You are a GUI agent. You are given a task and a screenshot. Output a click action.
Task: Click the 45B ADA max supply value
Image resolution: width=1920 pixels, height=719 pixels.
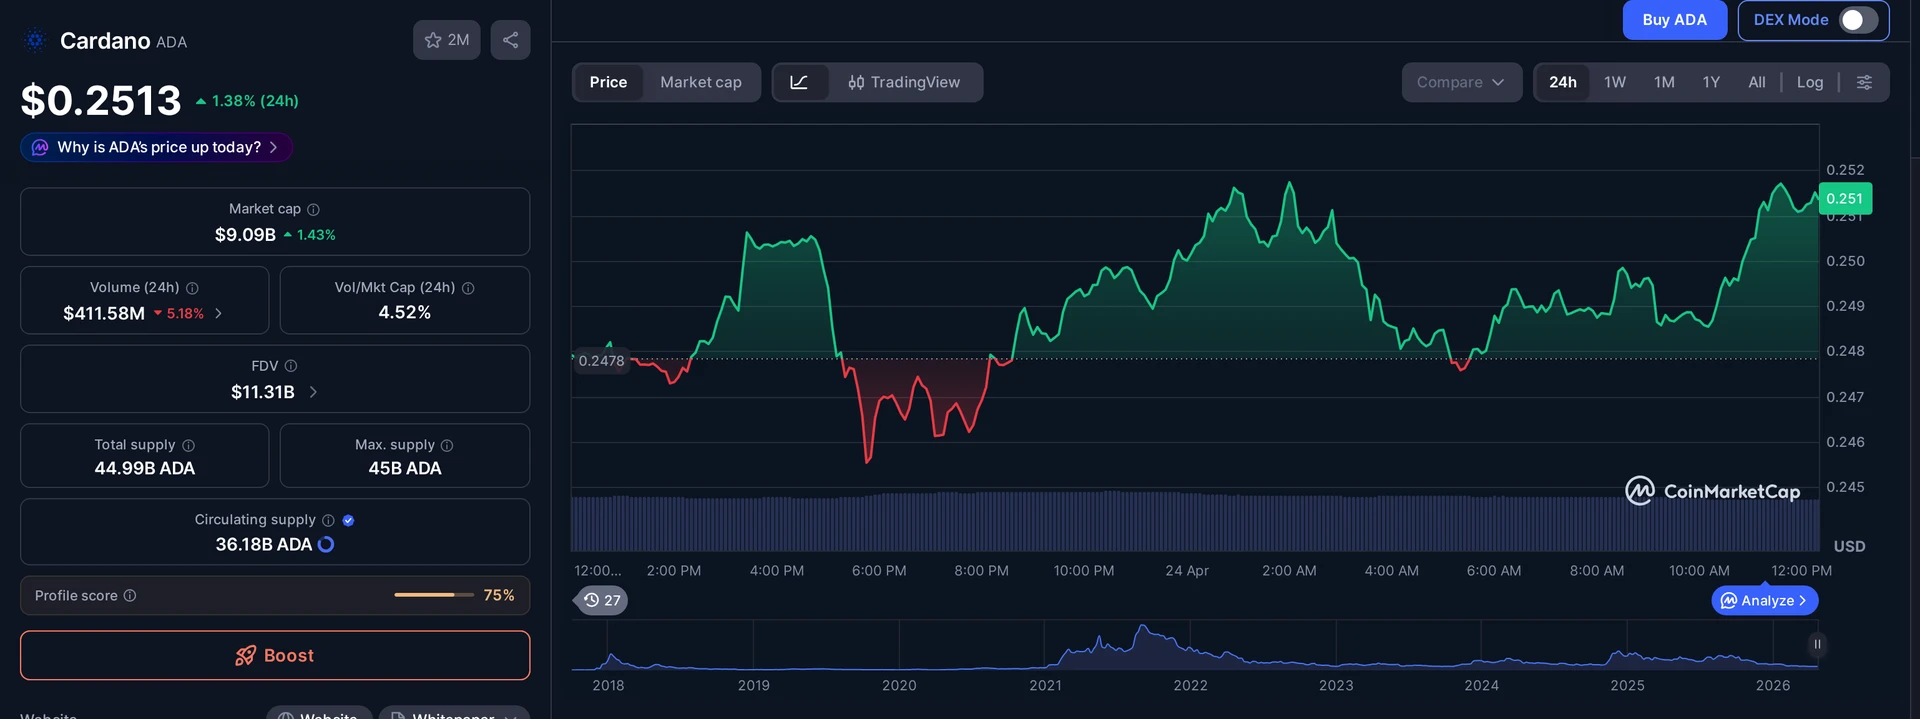(405, 468)
